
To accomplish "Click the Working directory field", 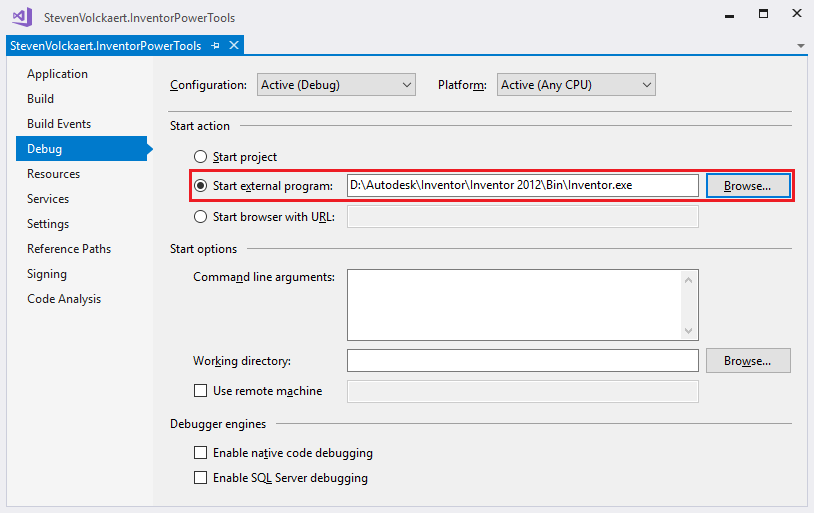I will 523,360.
